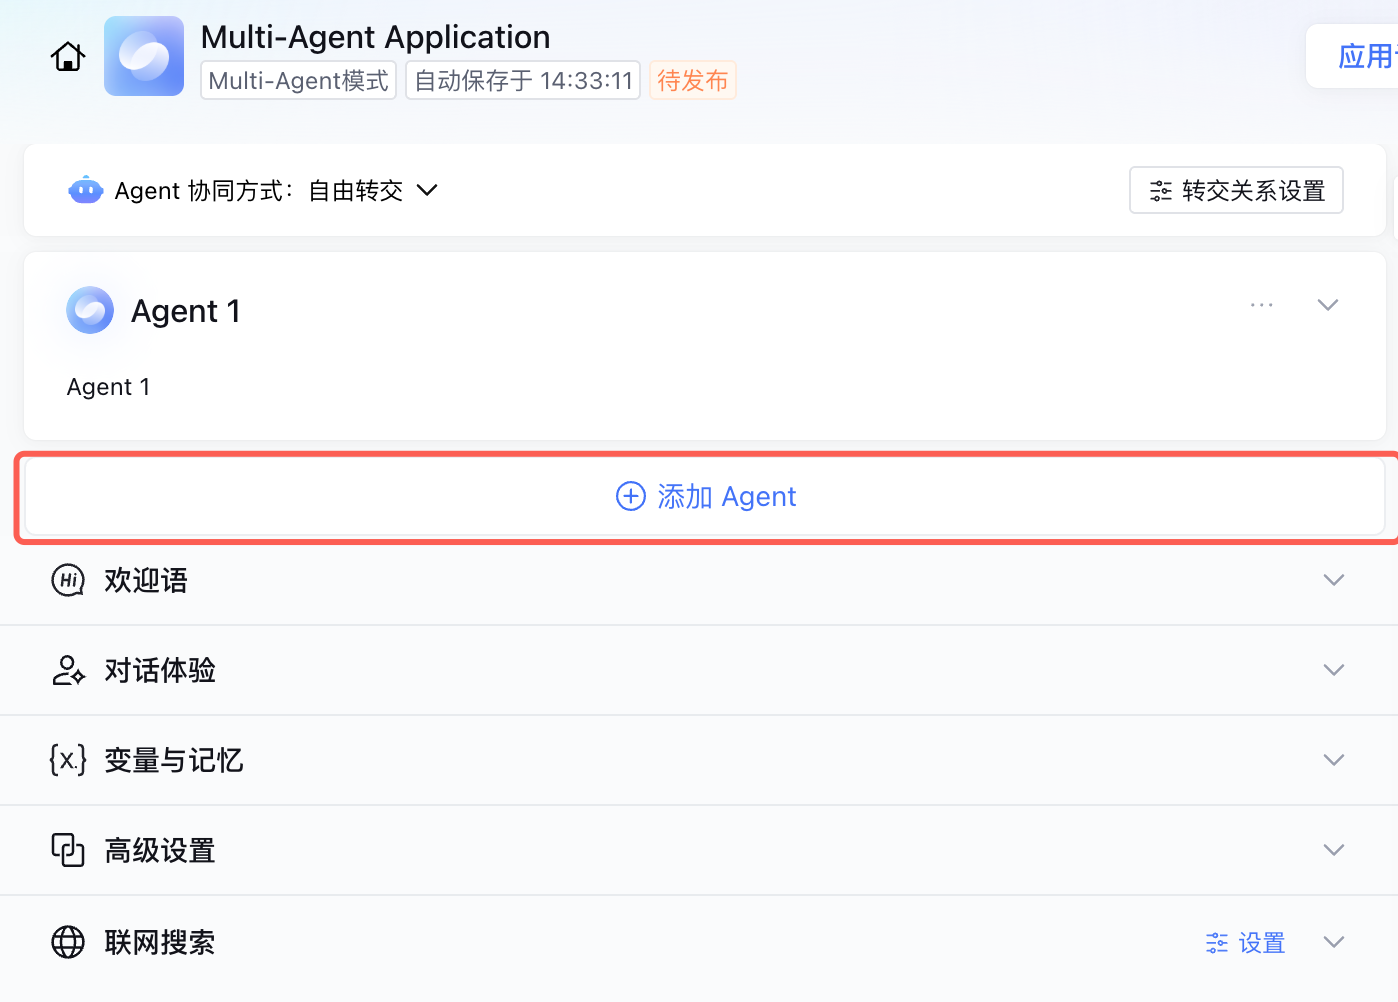1398x1002 pixels.
Task: Click the 欢迎语 Hi bubble icon
Action: [68, 580]
